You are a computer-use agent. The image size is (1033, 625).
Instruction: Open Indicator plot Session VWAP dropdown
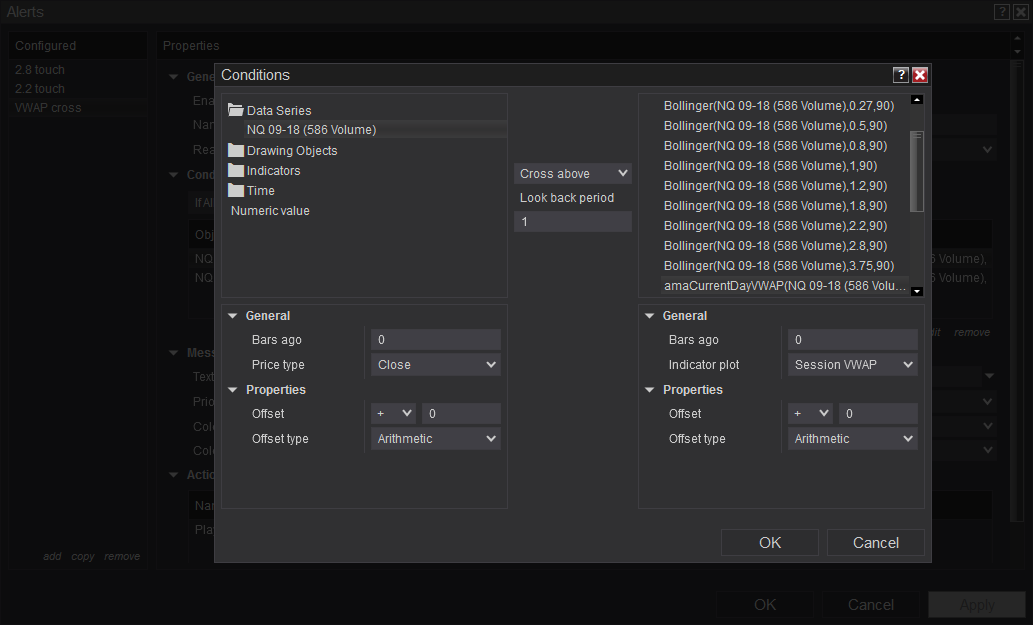coord(852,365)
